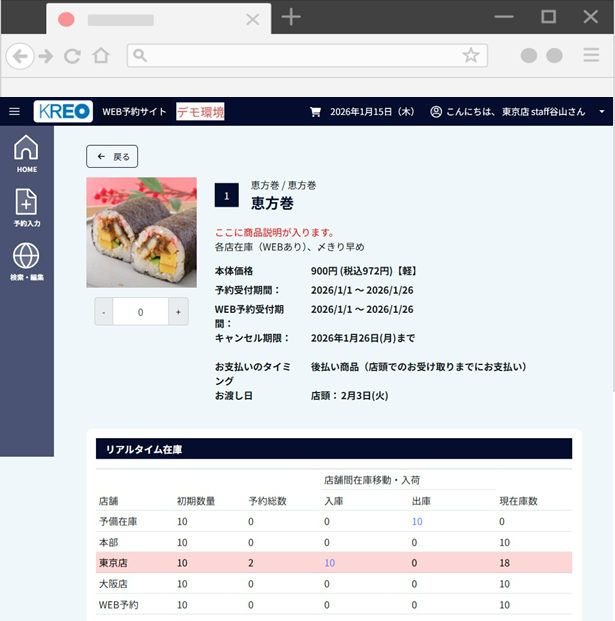Open the shopping cart icon
615x621 pixels.
316,112
